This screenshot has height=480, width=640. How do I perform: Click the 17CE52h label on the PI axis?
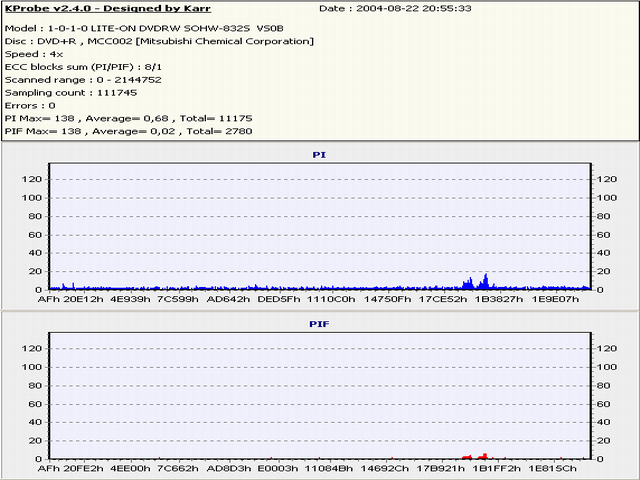coord(443,299)
